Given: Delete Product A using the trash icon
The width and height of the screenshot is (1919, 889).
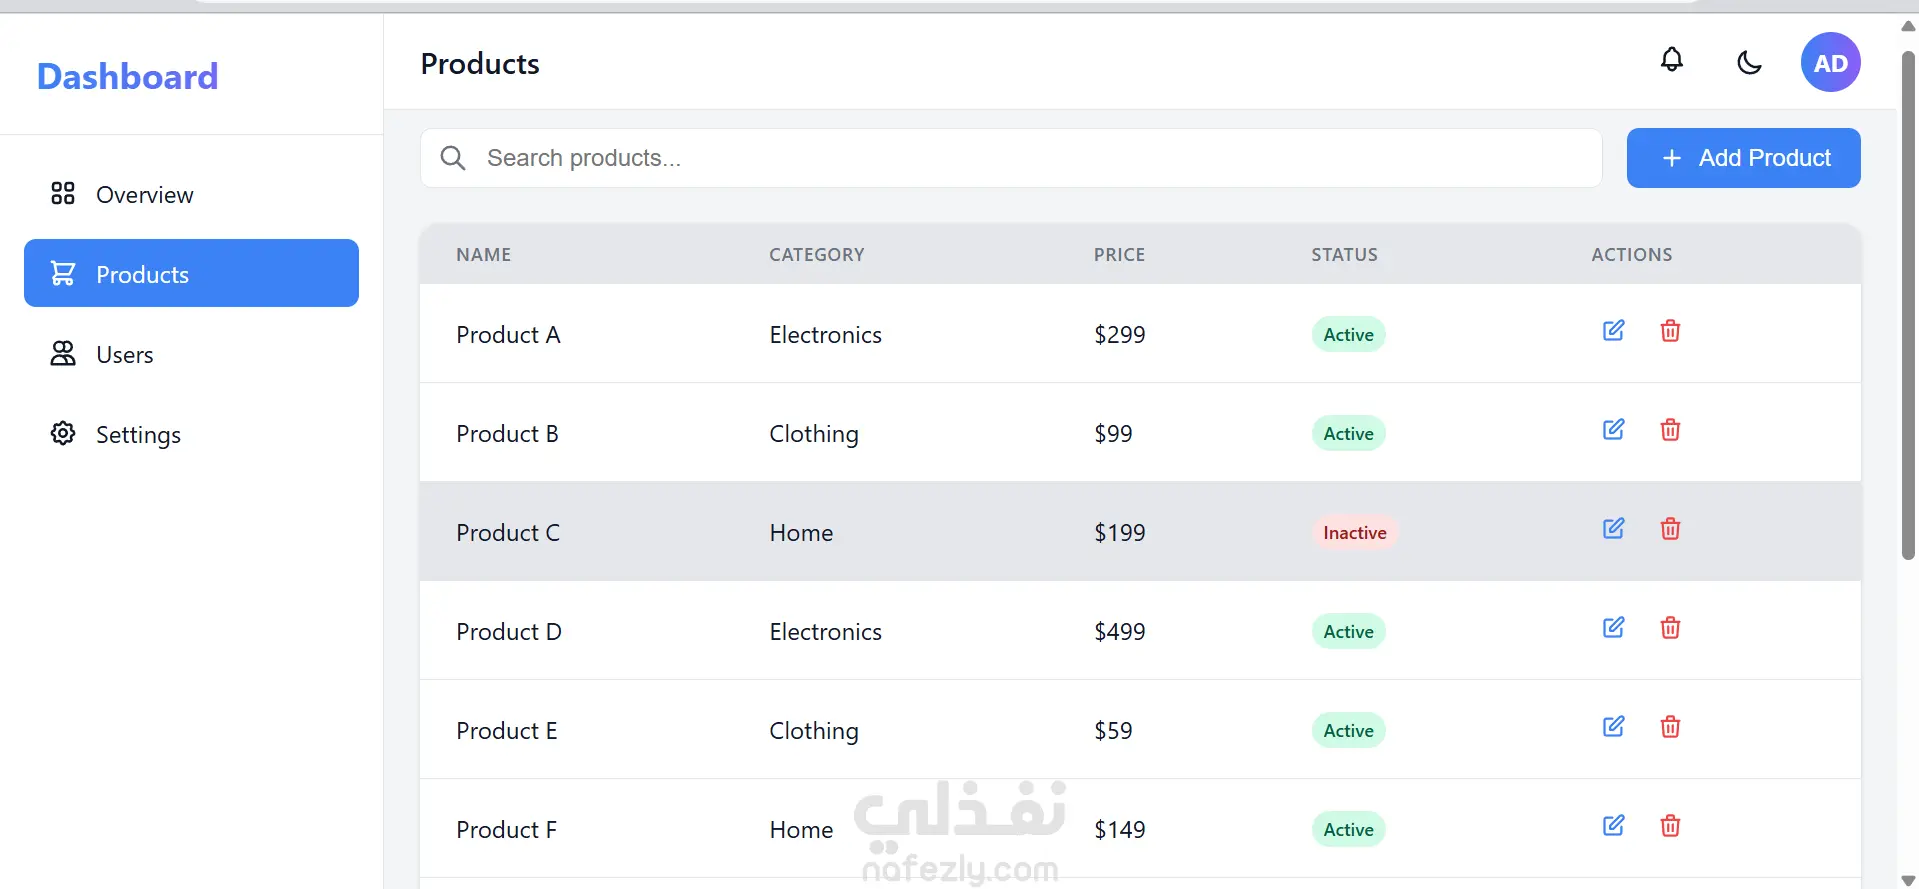Looking at the screenshot, I should coord(1670,331).
